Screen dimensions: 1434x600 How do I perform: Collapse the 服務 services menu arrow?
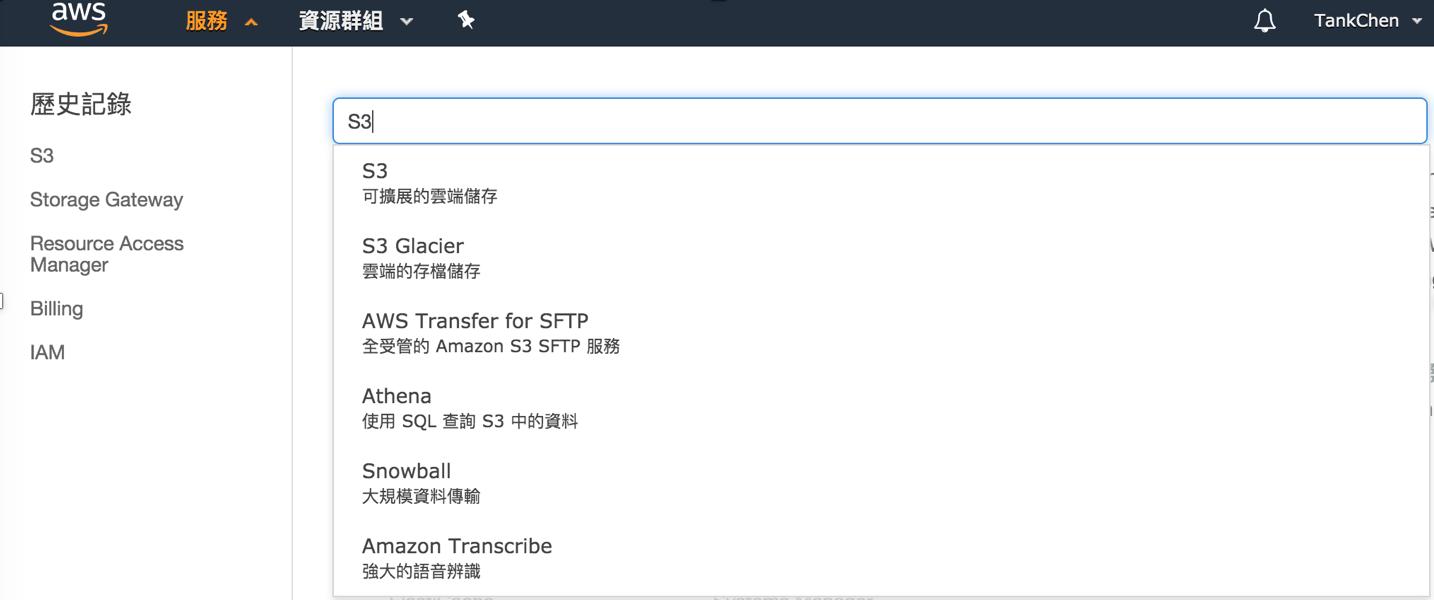point(251,22)
